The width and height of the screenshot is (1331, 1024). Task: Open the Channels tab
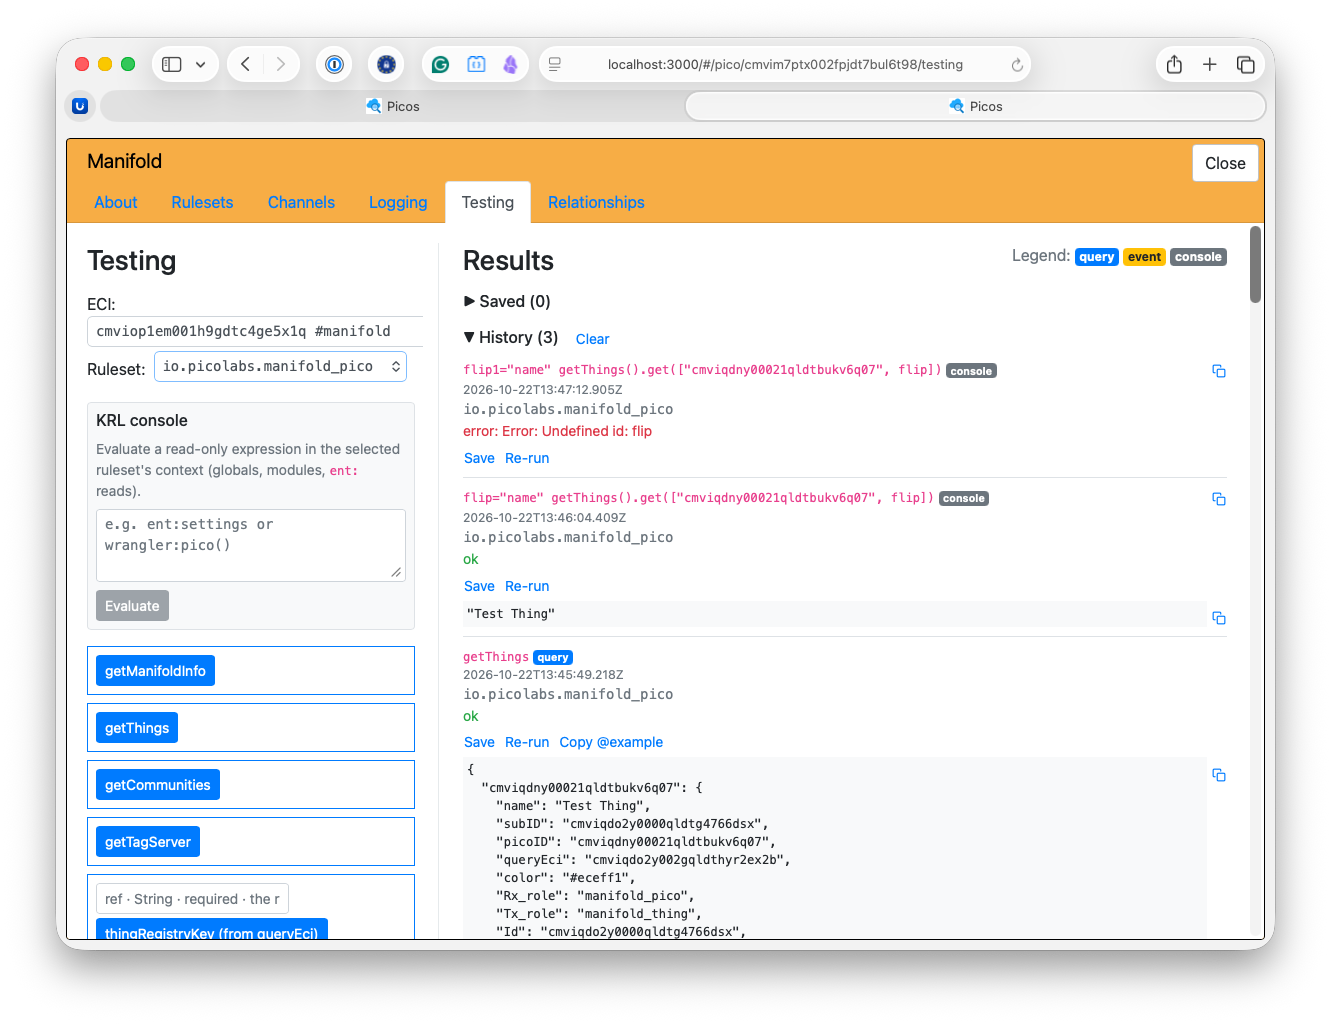(x=301, y=202)
